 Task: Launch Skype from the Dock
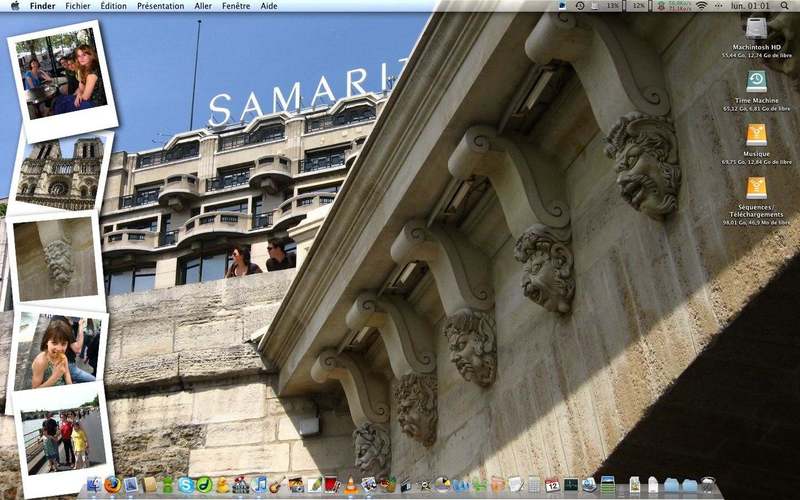tap(186, 485)
